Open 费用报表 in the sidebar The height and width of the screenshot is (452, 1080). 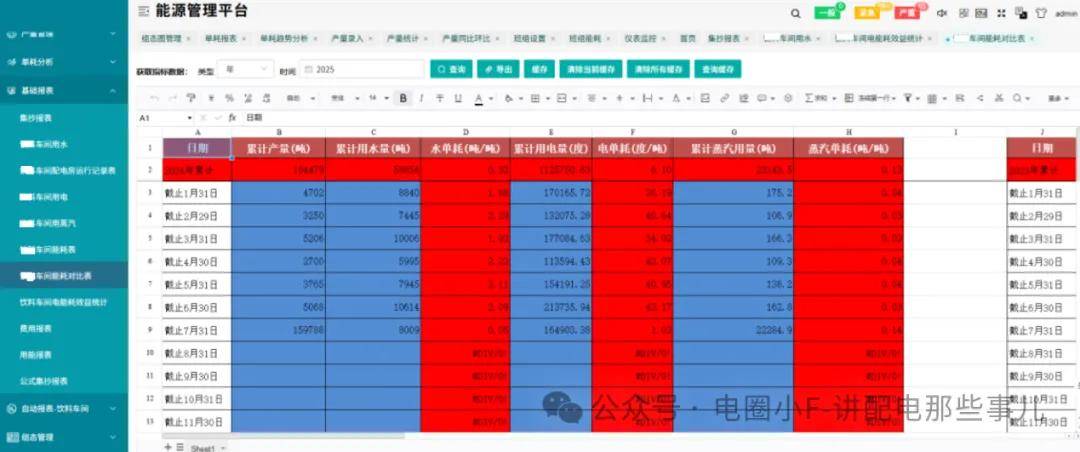[36, 329]
